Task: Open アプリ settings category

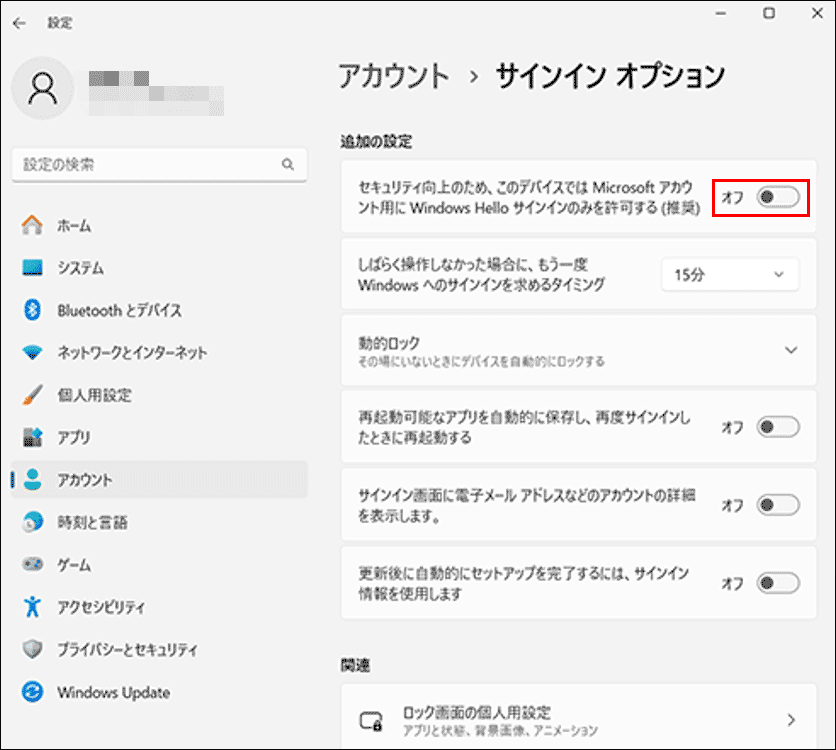Action: (159, 438)
